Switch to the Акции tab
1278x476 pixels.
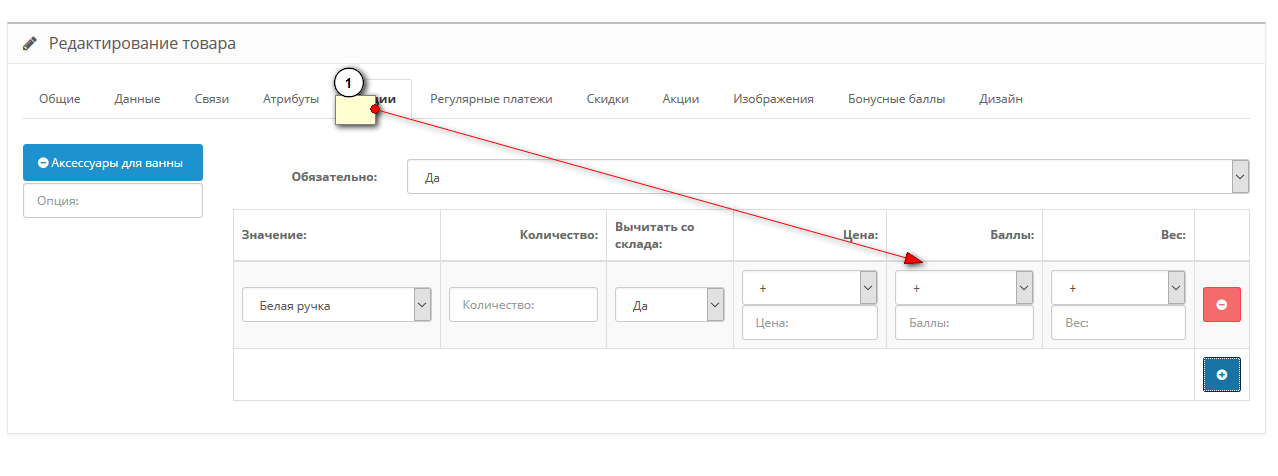(680, 99)
